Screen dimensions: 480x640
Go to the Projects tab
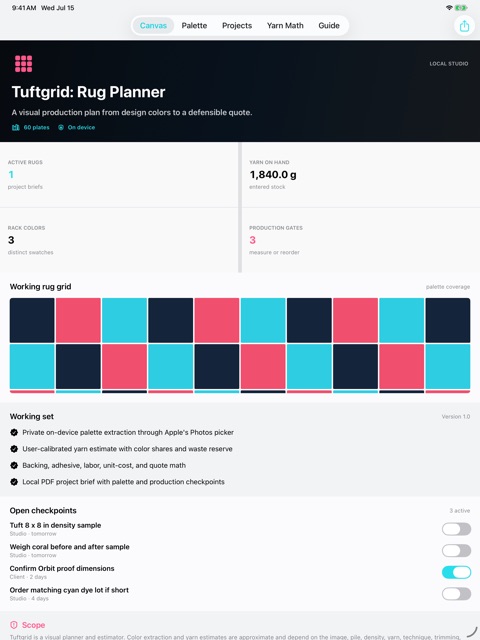click(237, 26)
